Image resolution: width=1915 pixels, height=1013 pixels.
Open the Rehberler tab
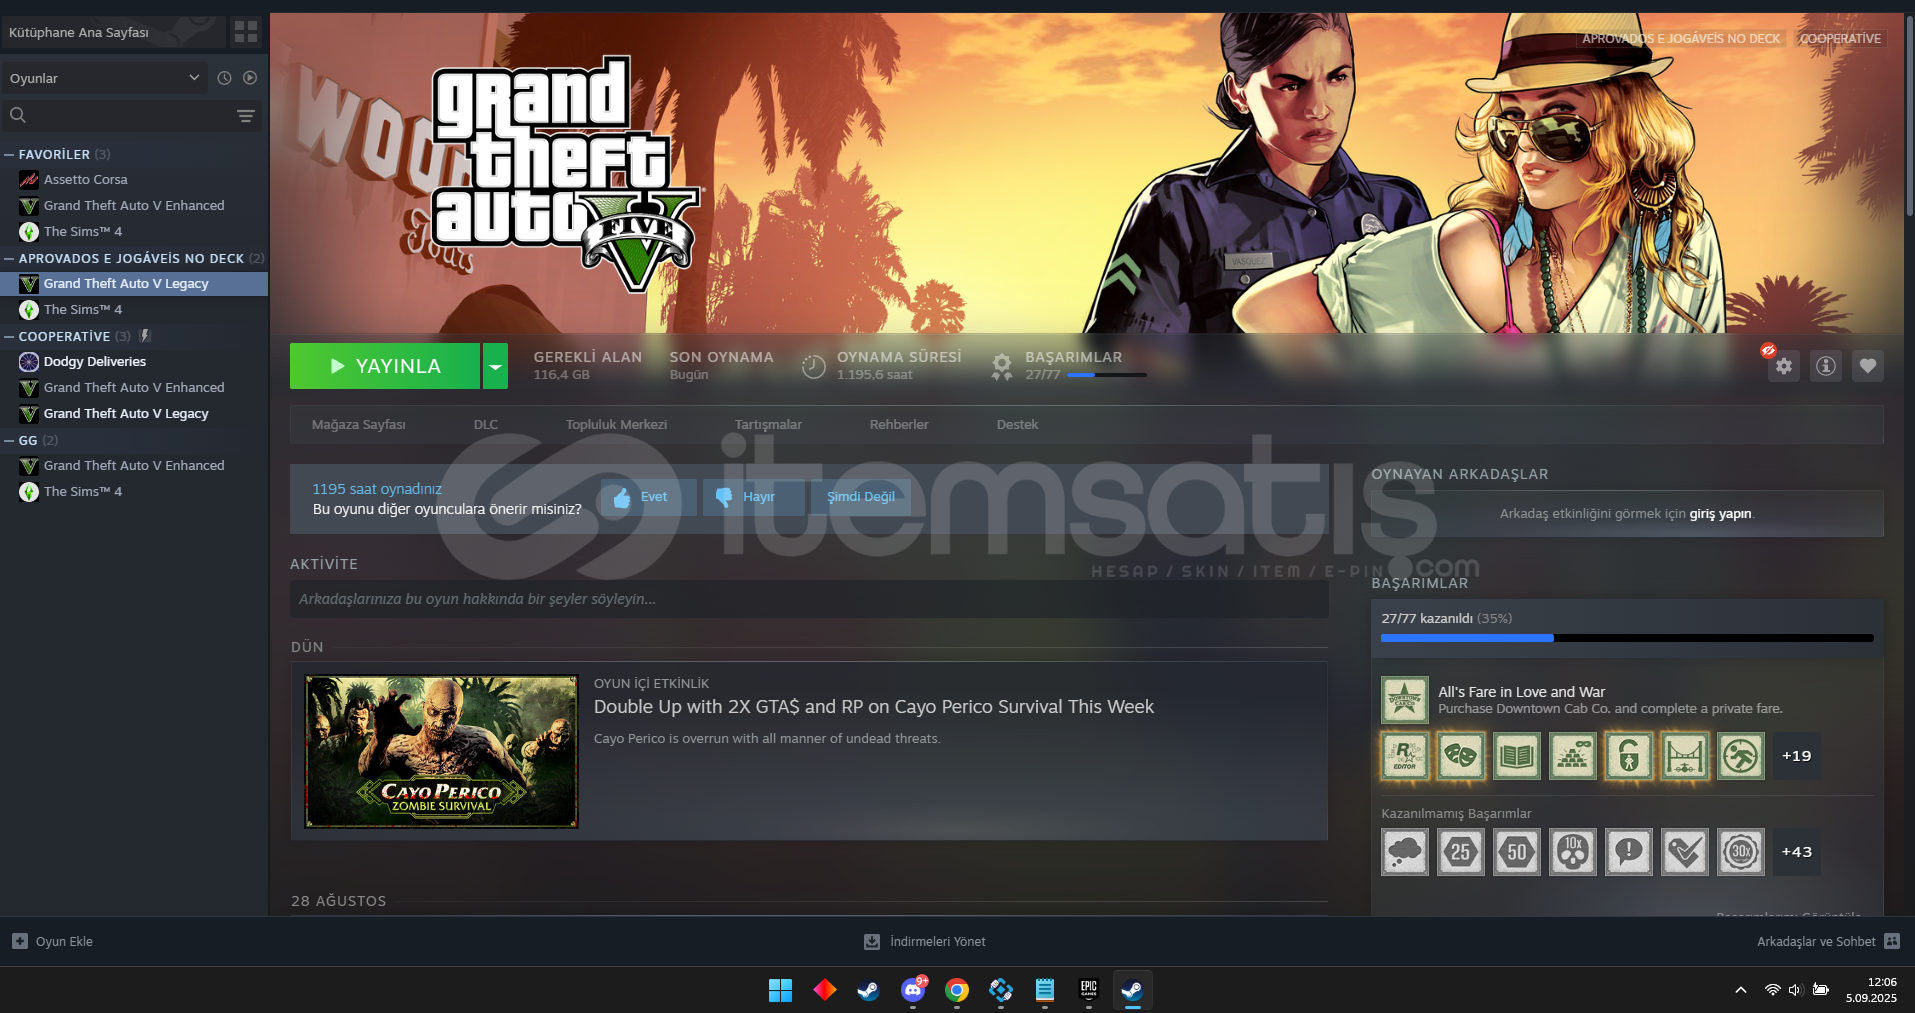[899, 425]
